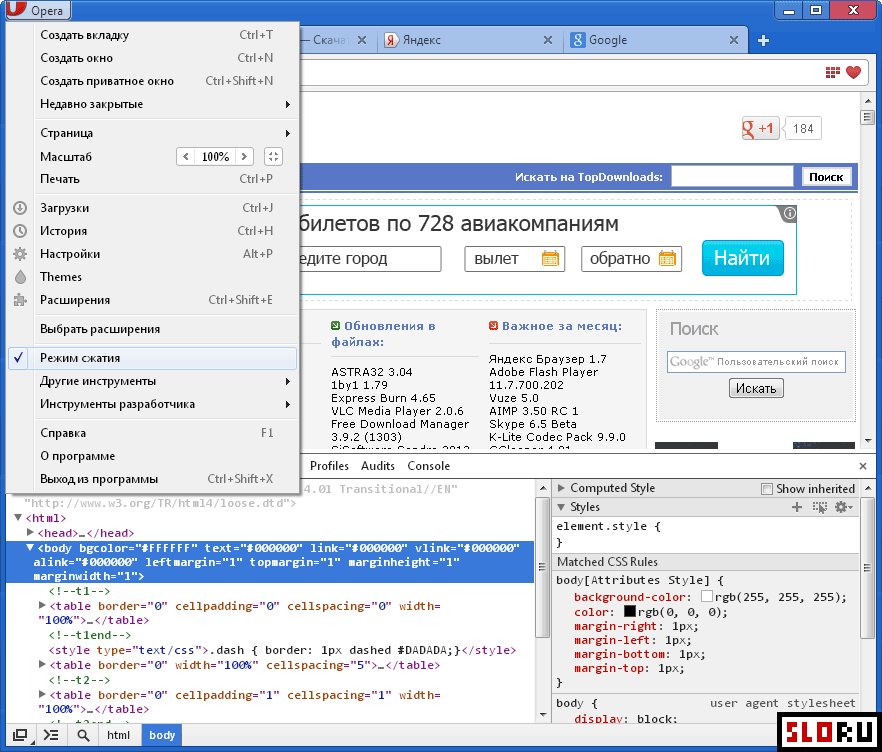The width and height of the screenshot is (882, 752).
Task: Toggle fullscreen icon next to zoom
Action: pyautogui.click(x=273, y=156)
